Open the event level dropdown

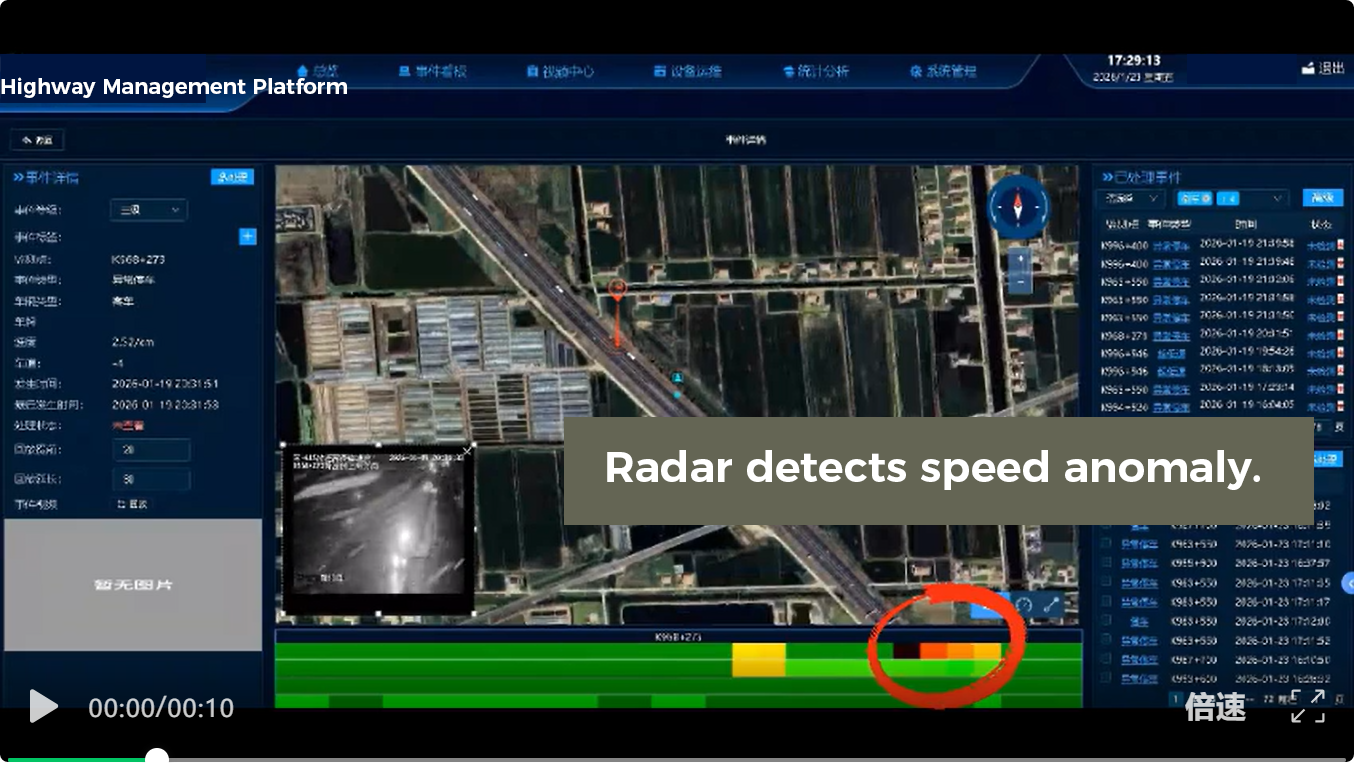tap(148, 210)
